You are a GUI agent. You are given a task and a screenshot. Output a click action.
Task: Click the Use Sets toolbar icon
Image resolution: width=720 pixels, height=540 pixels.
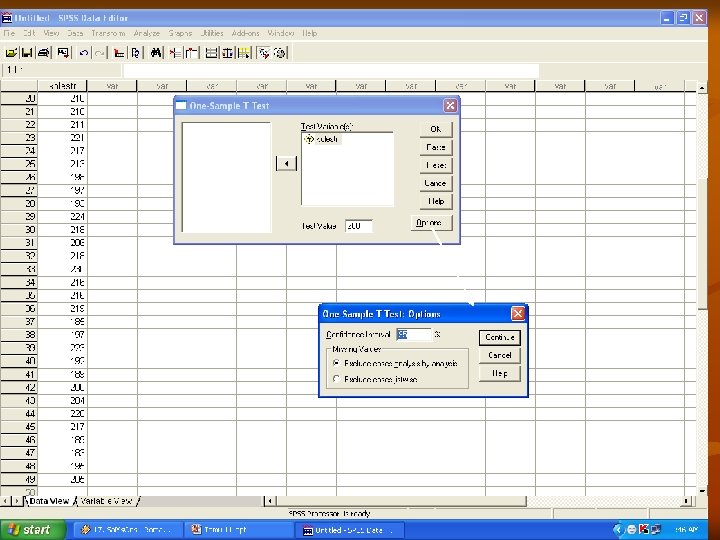(280, 53)
